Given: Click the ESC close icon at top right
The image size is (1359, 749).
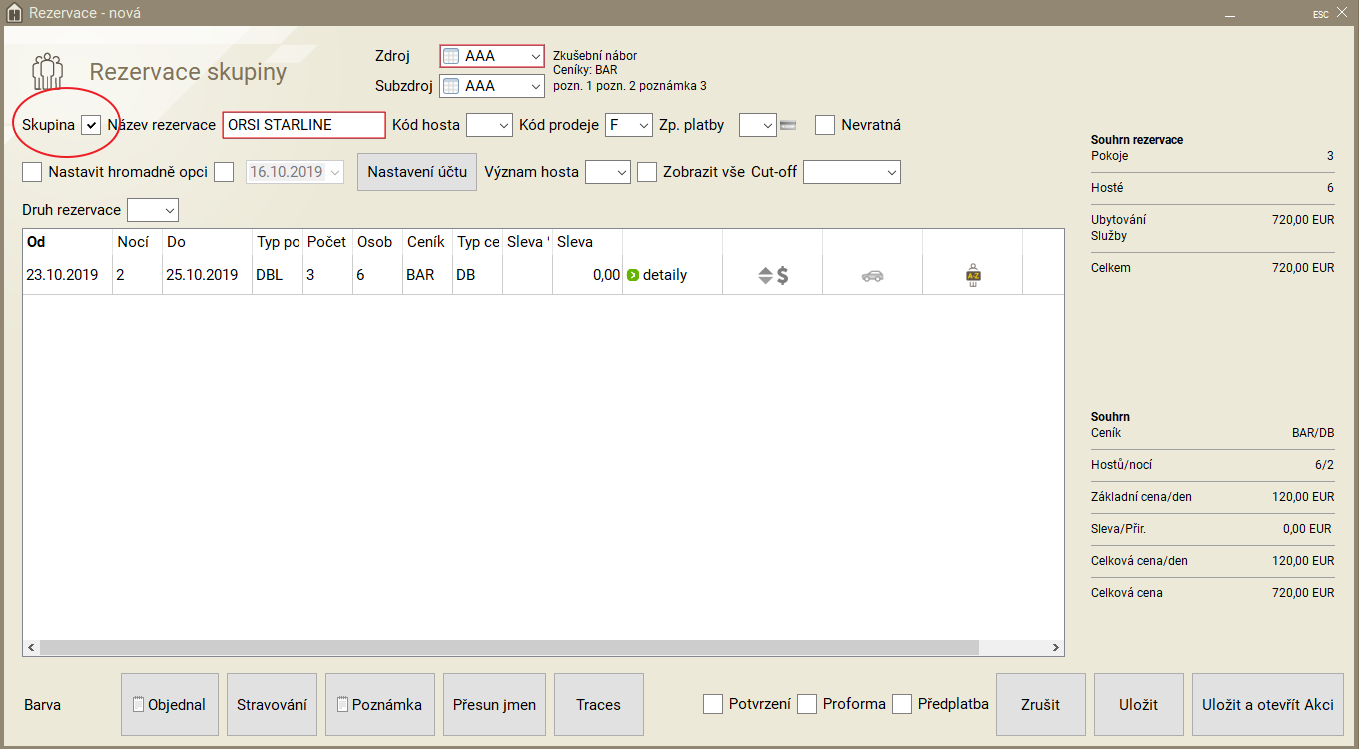Looking at the screenshot, I should (x=1341, y=13).
